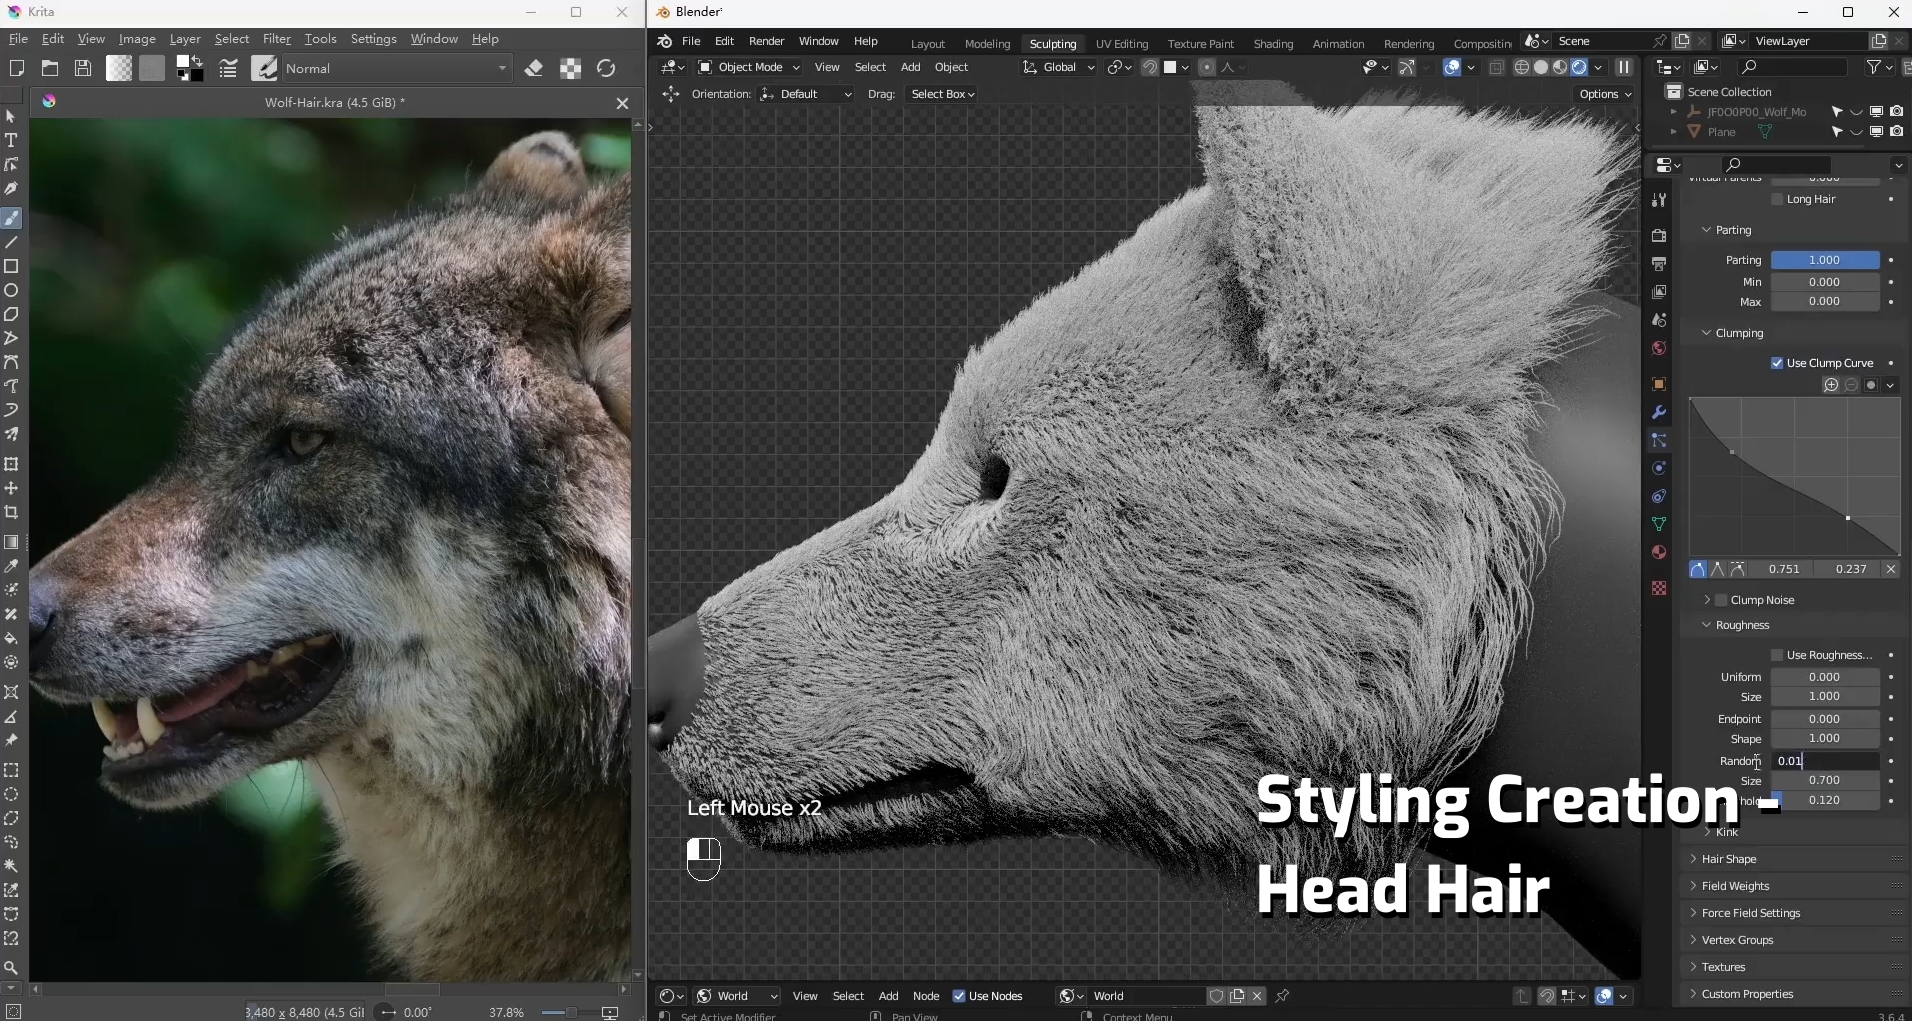The image size is (1912, 1021).
Task: Open Blender's Particle properties tab
Action: point(1659,440)
